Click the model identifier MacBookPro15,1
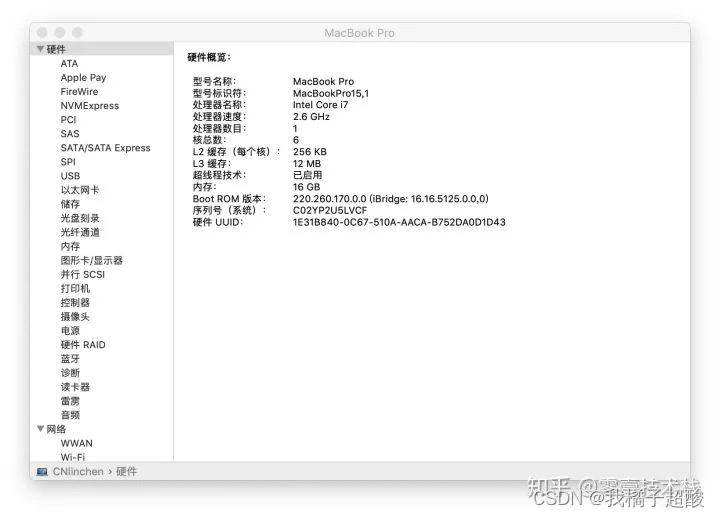This screenshot has width=720, height=517. [331, 93]
